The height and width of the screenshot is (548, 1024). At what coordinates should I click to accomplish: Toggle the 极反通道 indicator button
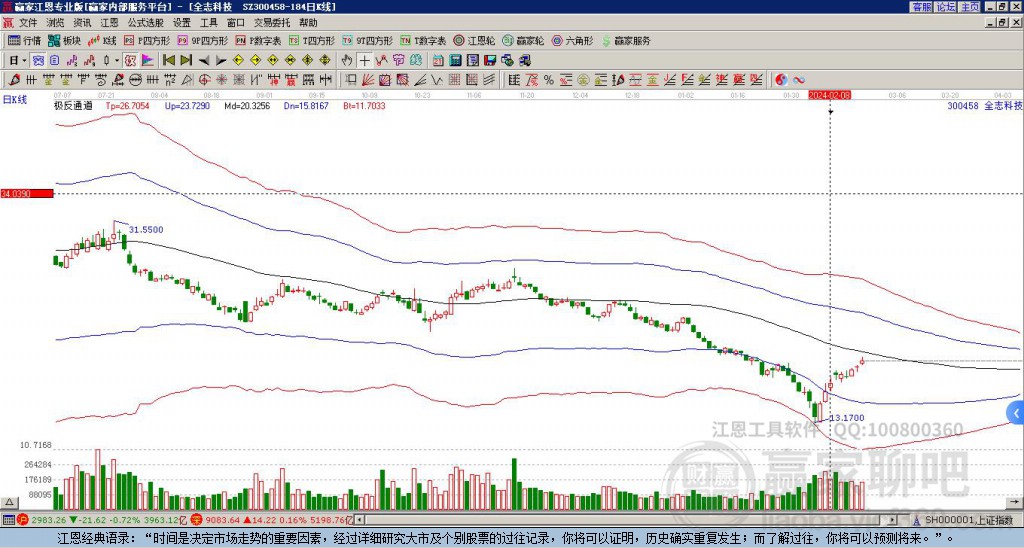point(129,60)
